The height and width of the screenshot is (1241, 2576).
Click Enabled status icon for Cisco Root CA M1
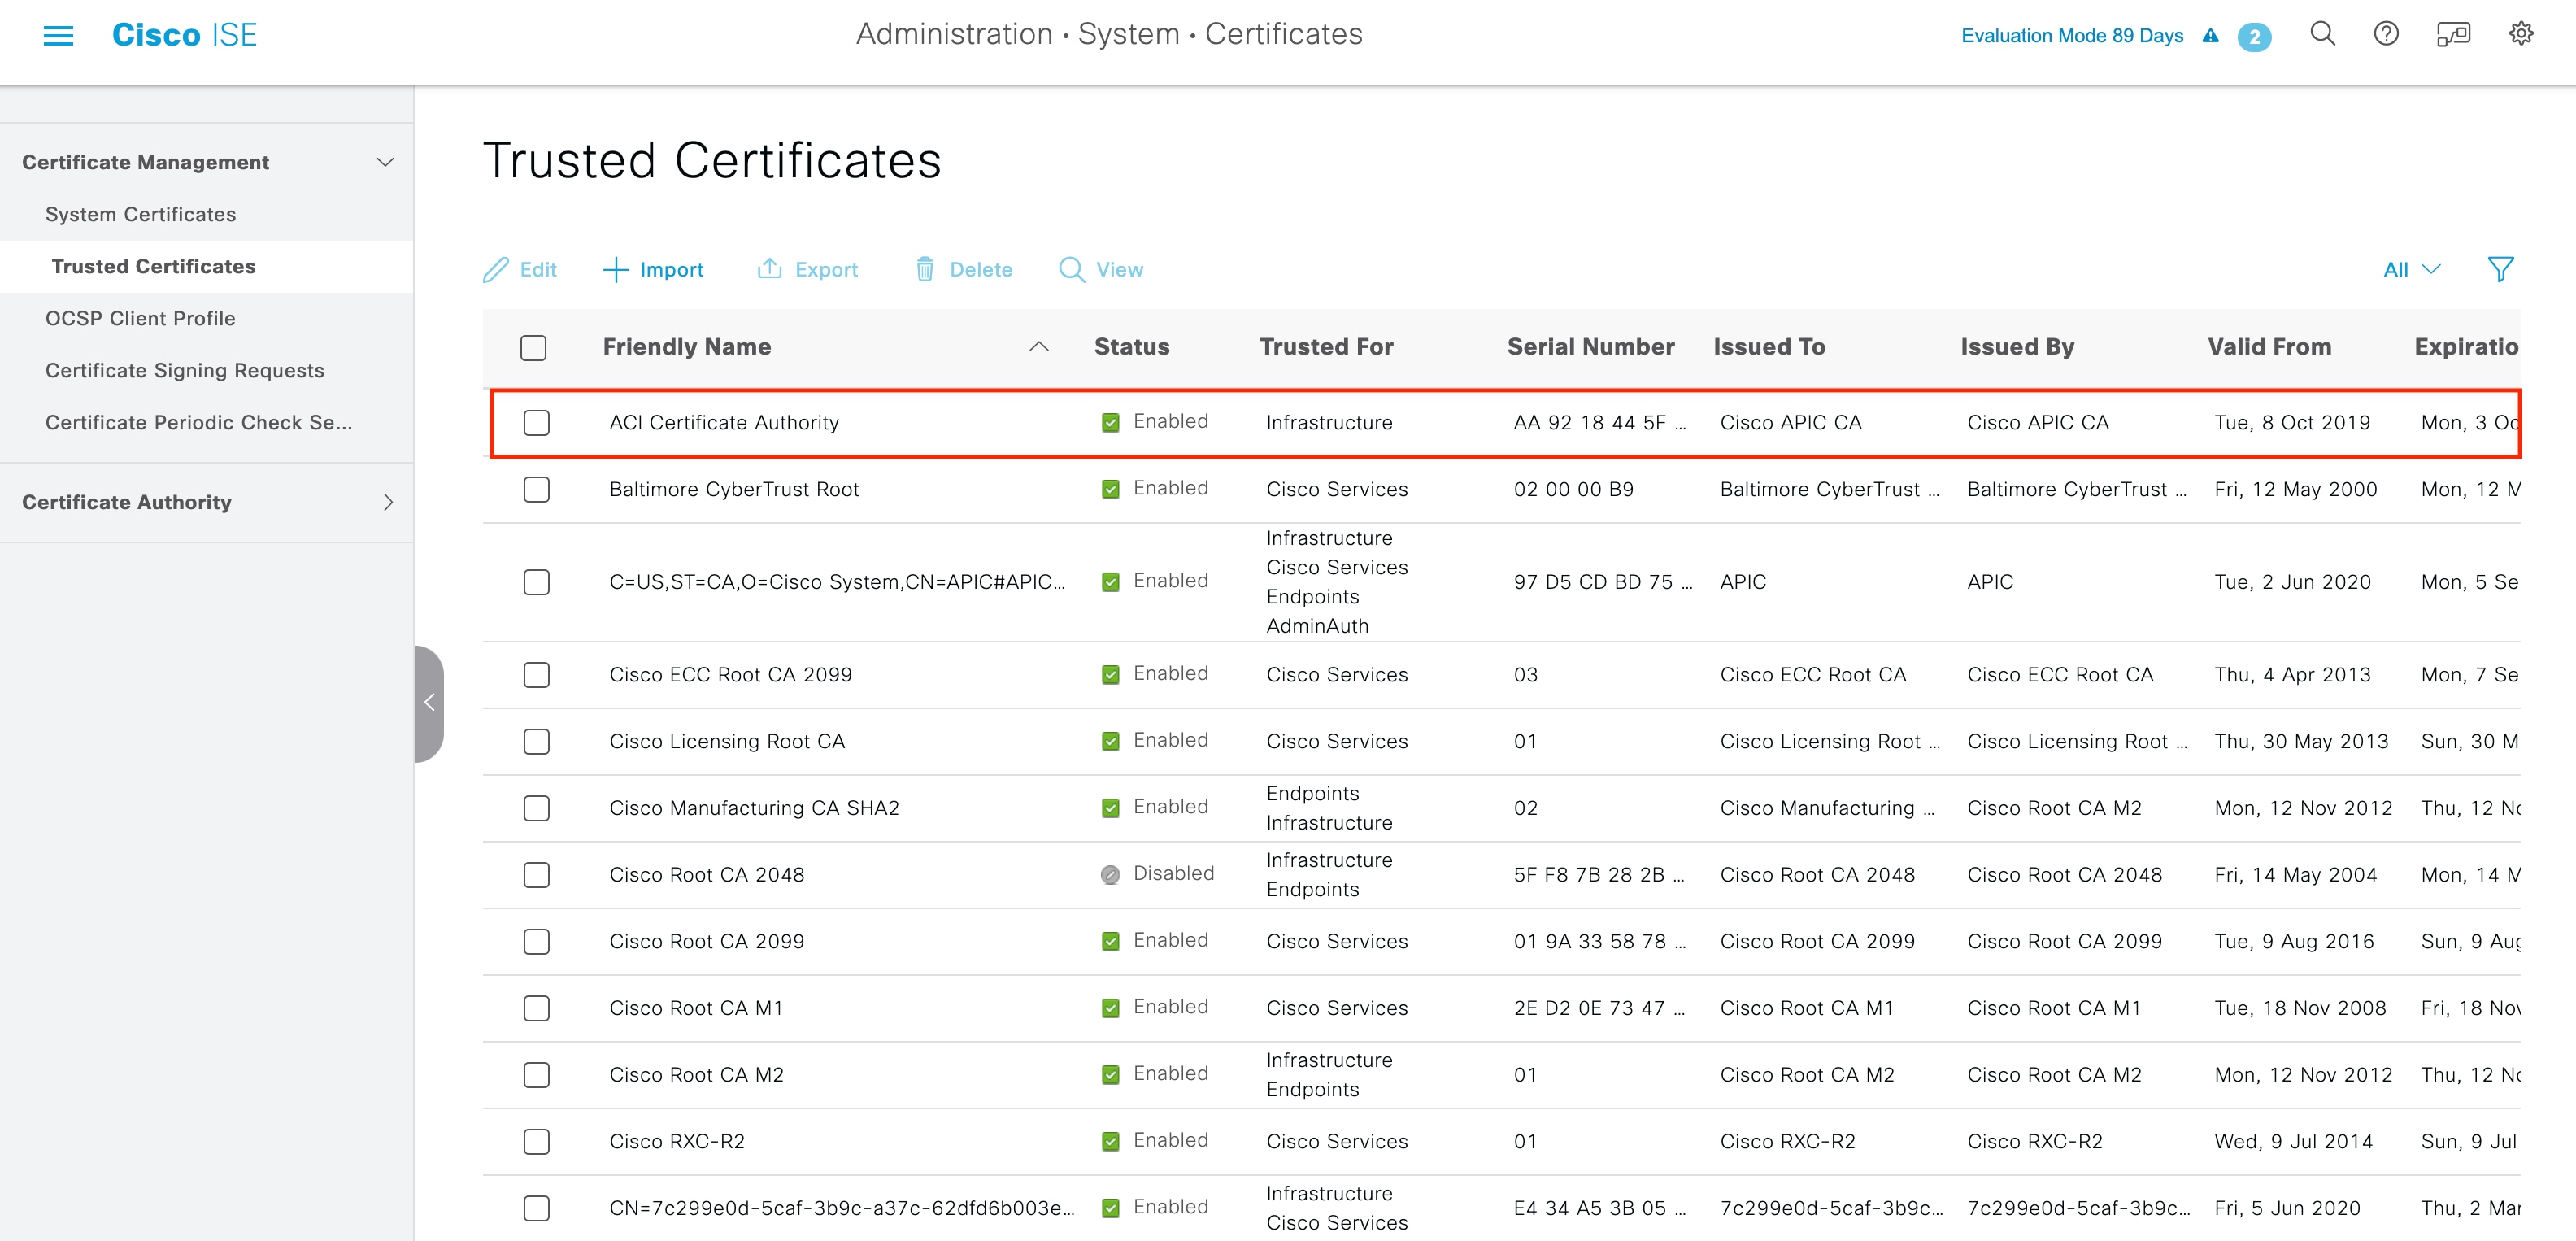point(1110,1008)
